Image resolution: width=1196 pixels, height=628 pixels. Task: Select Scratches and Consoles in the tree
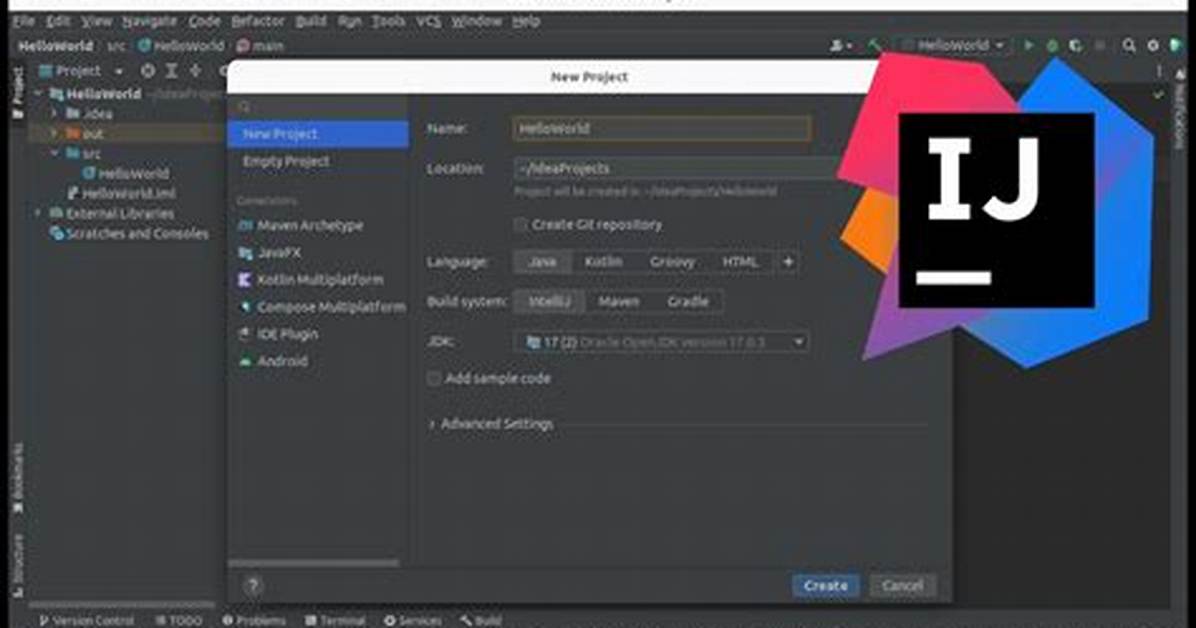(128, 233)
